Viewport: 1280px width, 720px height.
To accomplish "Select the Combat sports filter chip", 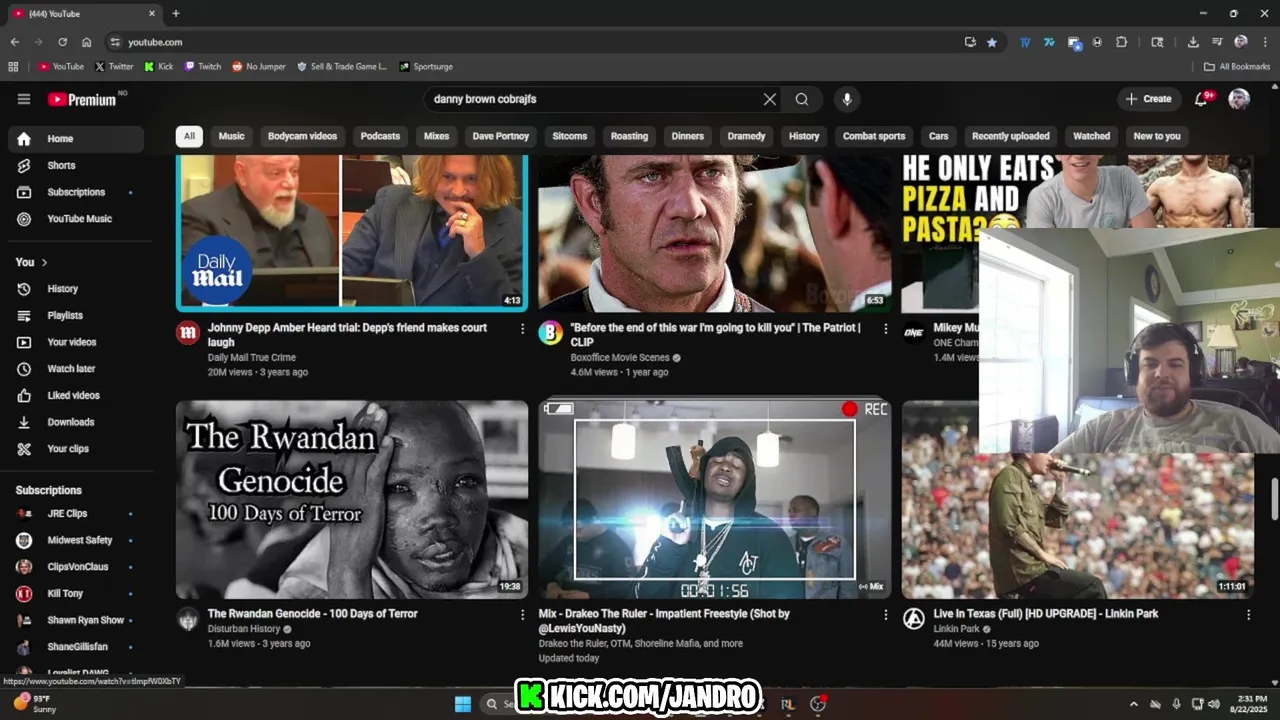I will pyautogui.click(x=874, y=136).
